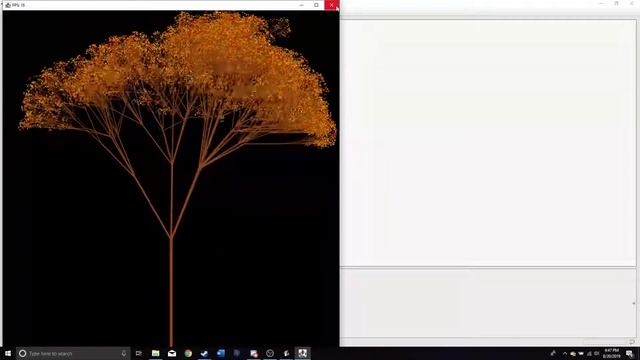Screen dimensions: 640x360
Task: Click inside the empty white background window
Action: [x=488, y=143]
